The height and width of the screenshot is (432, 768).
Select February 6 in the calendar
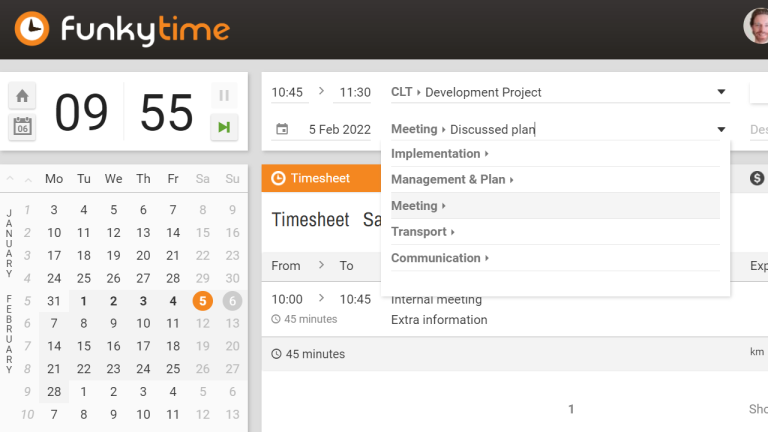pyautogui.click(x=232, y=301)
